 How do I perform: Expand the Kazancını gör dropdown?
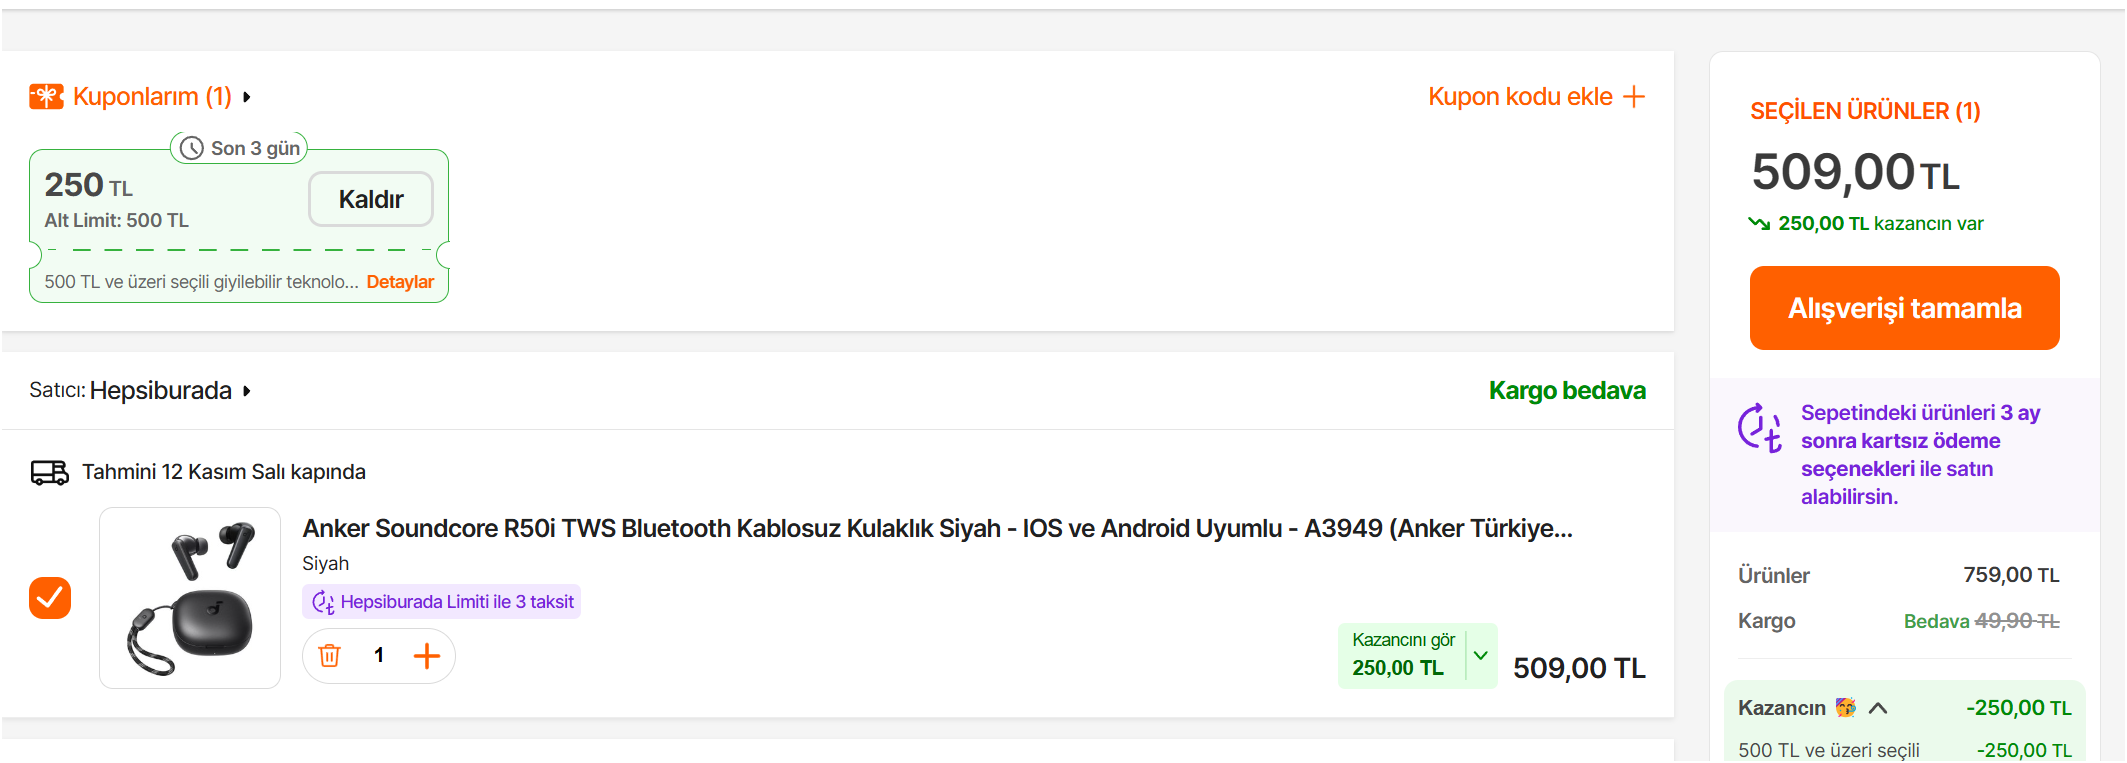click(1481, 656)
